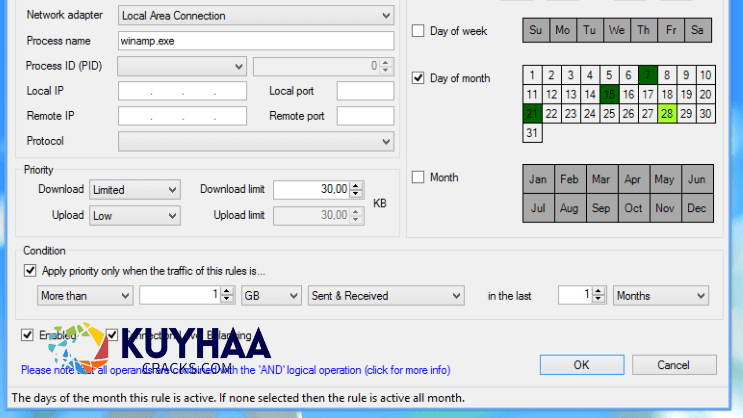This screenshot has height=418, width=743.
Task: Open the Upload priority dropdown set to Low
Action: pyautogui.click(x=134, y=215)
